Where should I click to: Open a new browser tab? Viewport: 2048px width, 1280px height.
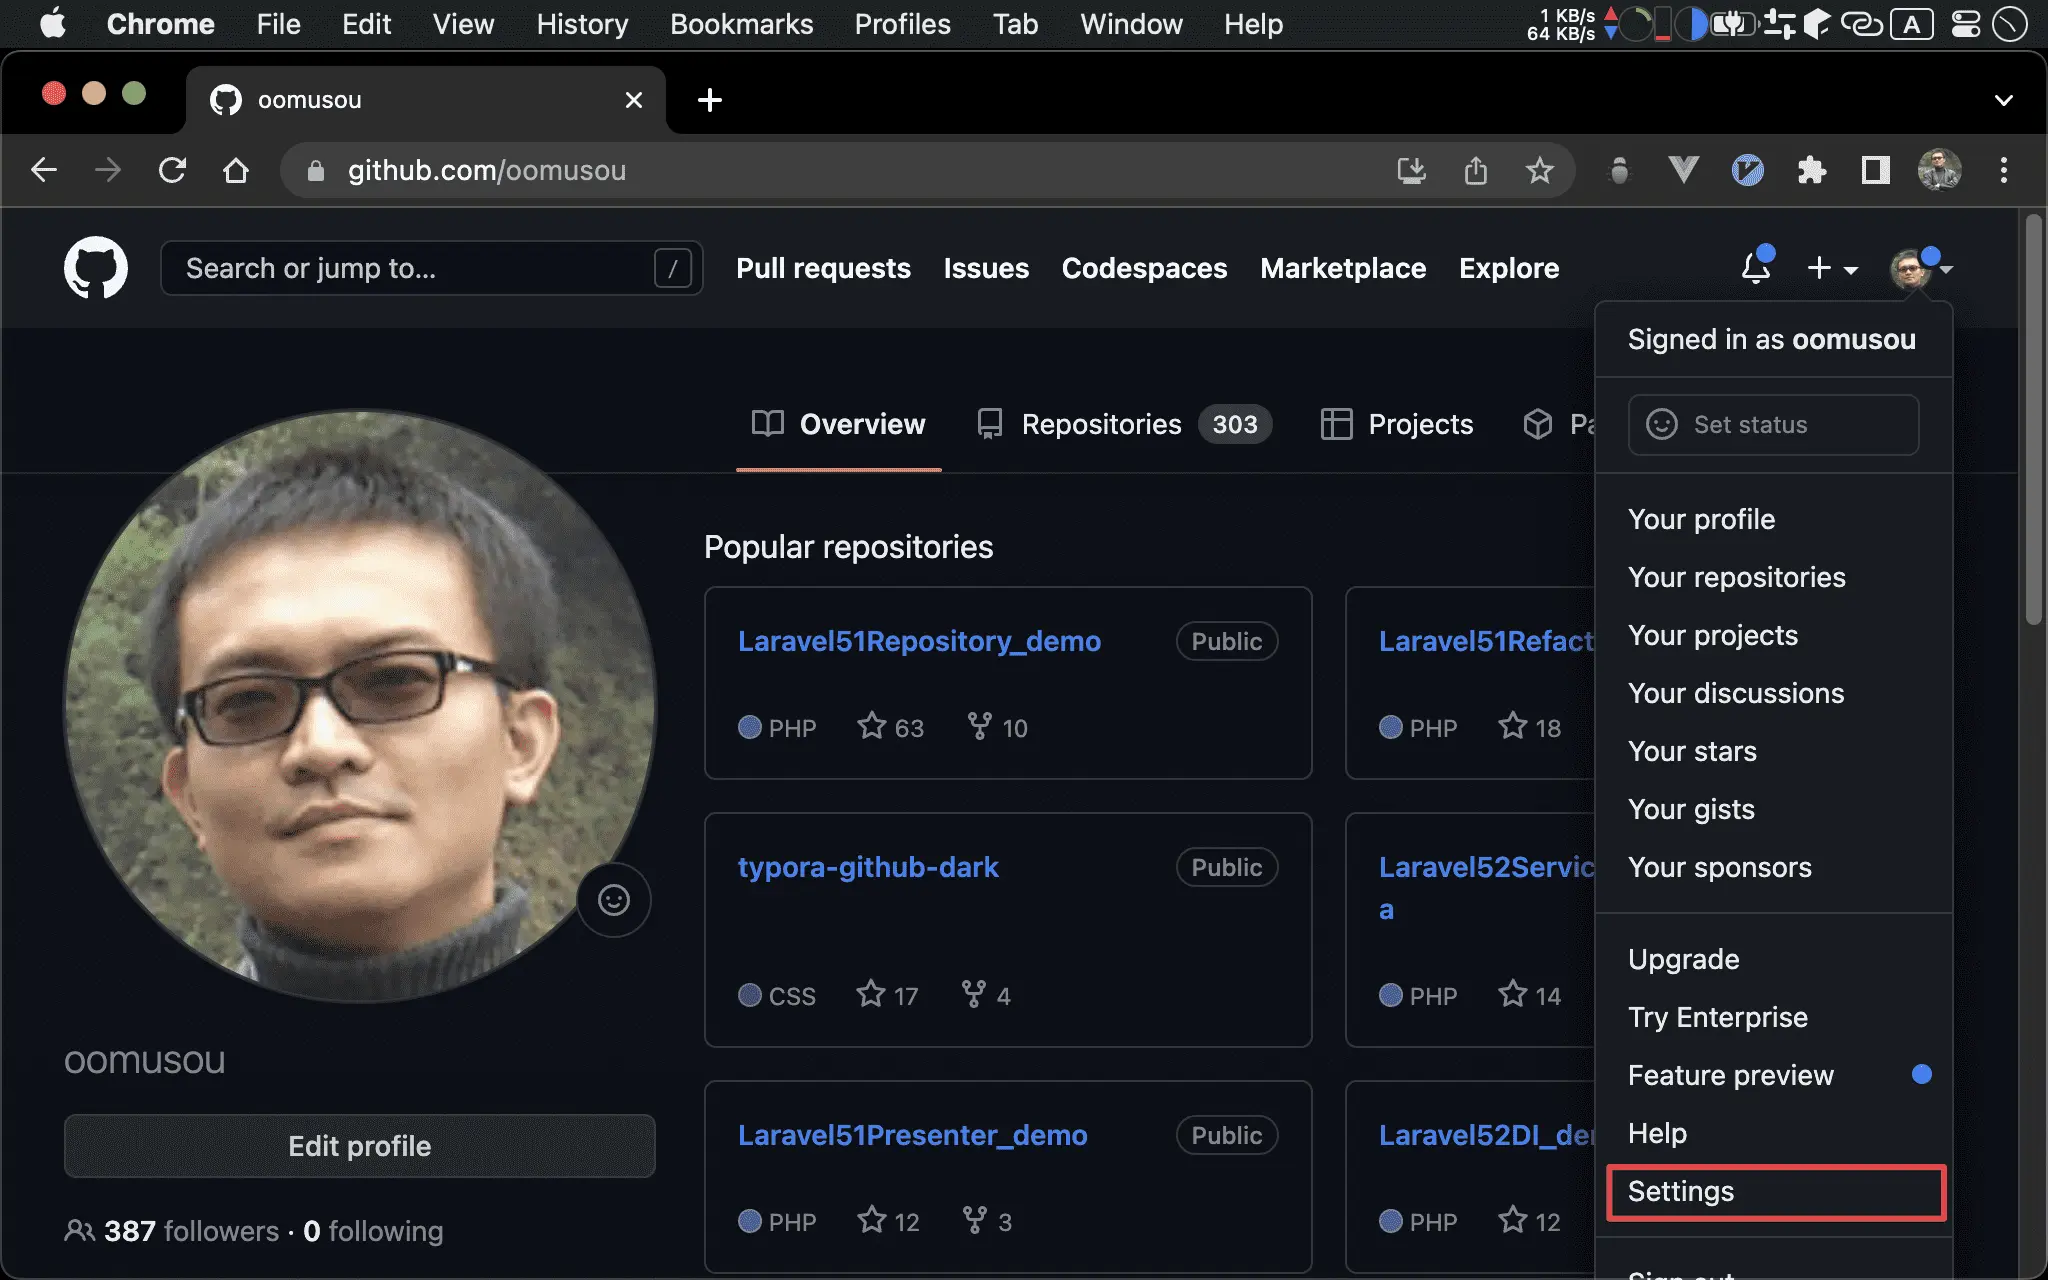(710, 100)
